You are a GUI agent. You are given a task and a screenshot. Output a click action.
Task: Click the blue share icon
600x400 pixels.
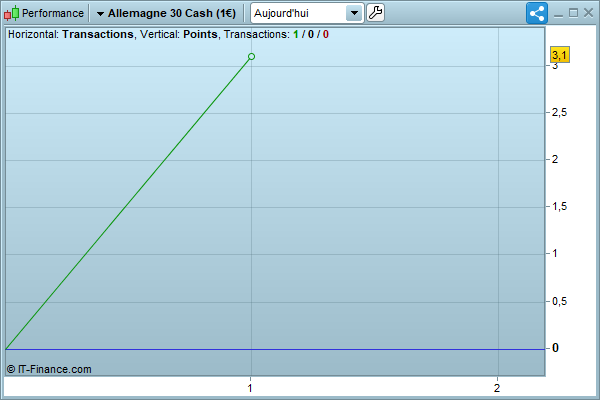point(537,13)
